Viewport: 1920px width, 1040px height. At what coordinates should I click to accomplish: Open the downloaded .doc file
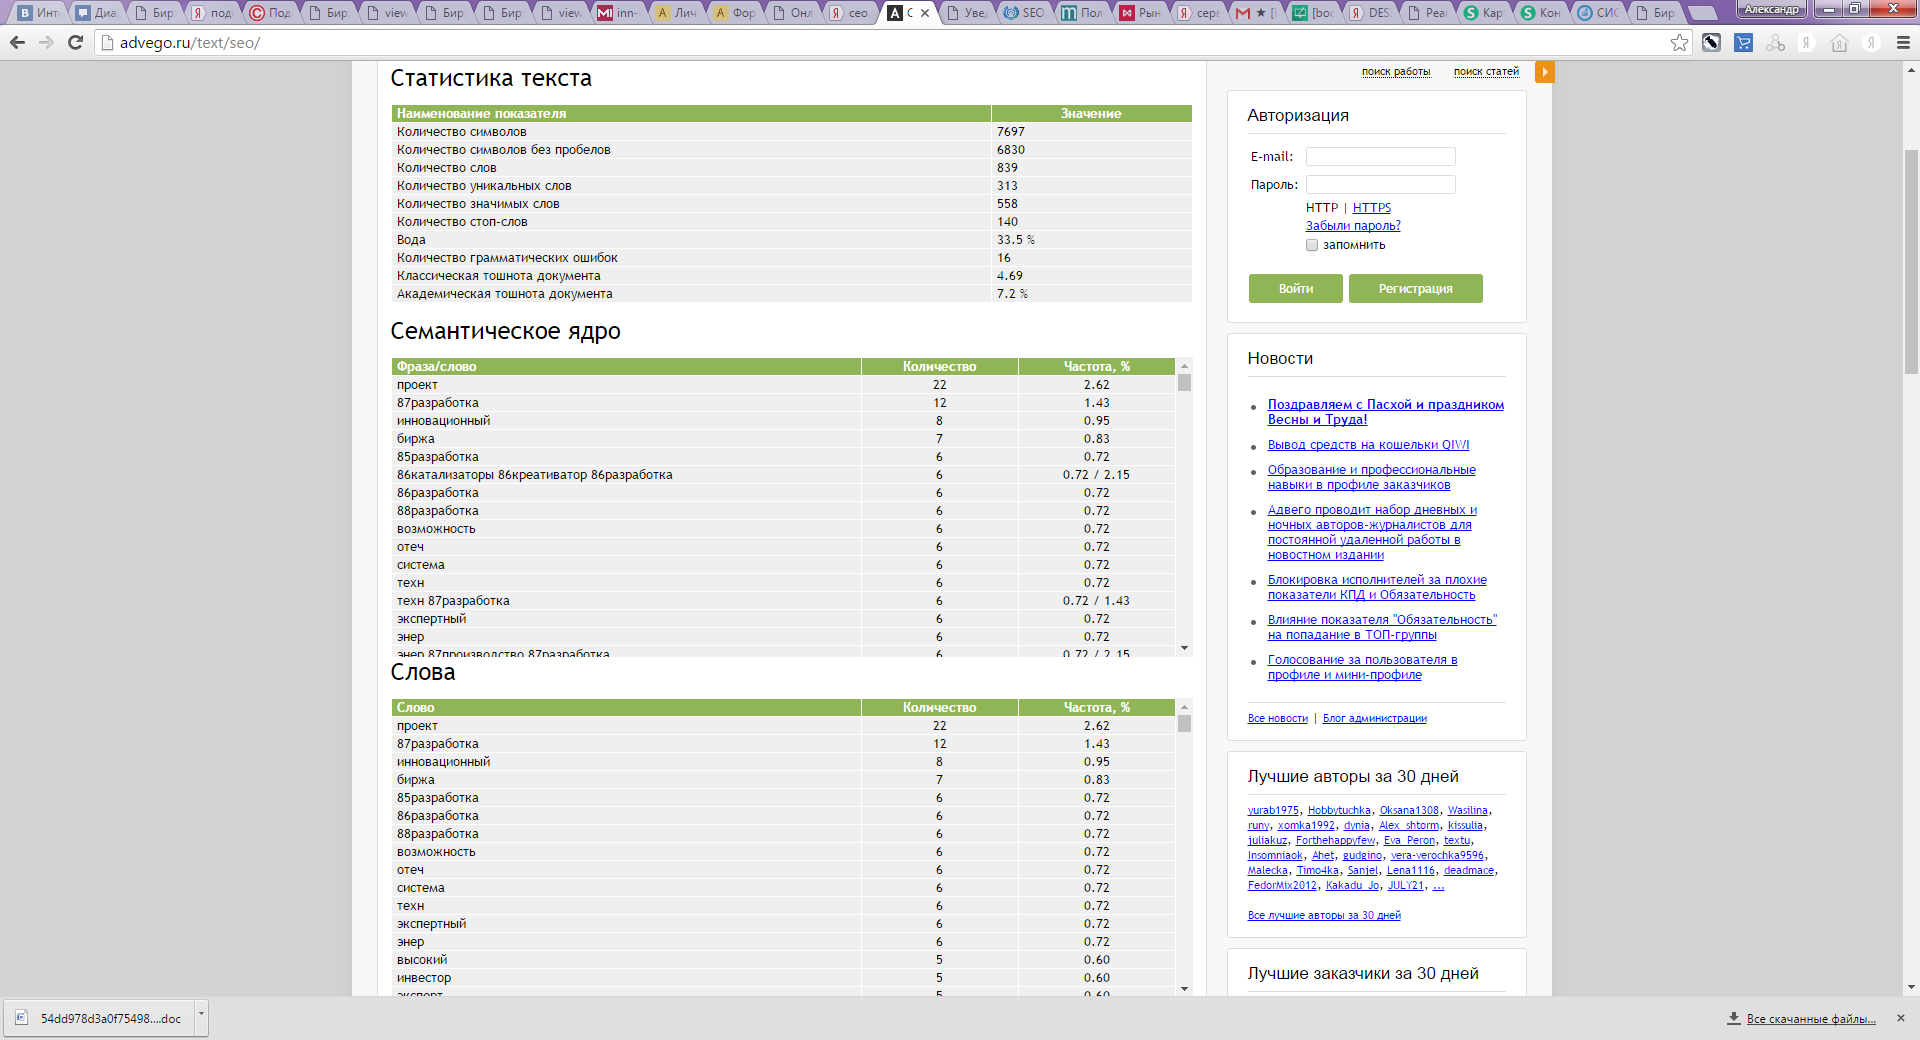point(100,1019)
